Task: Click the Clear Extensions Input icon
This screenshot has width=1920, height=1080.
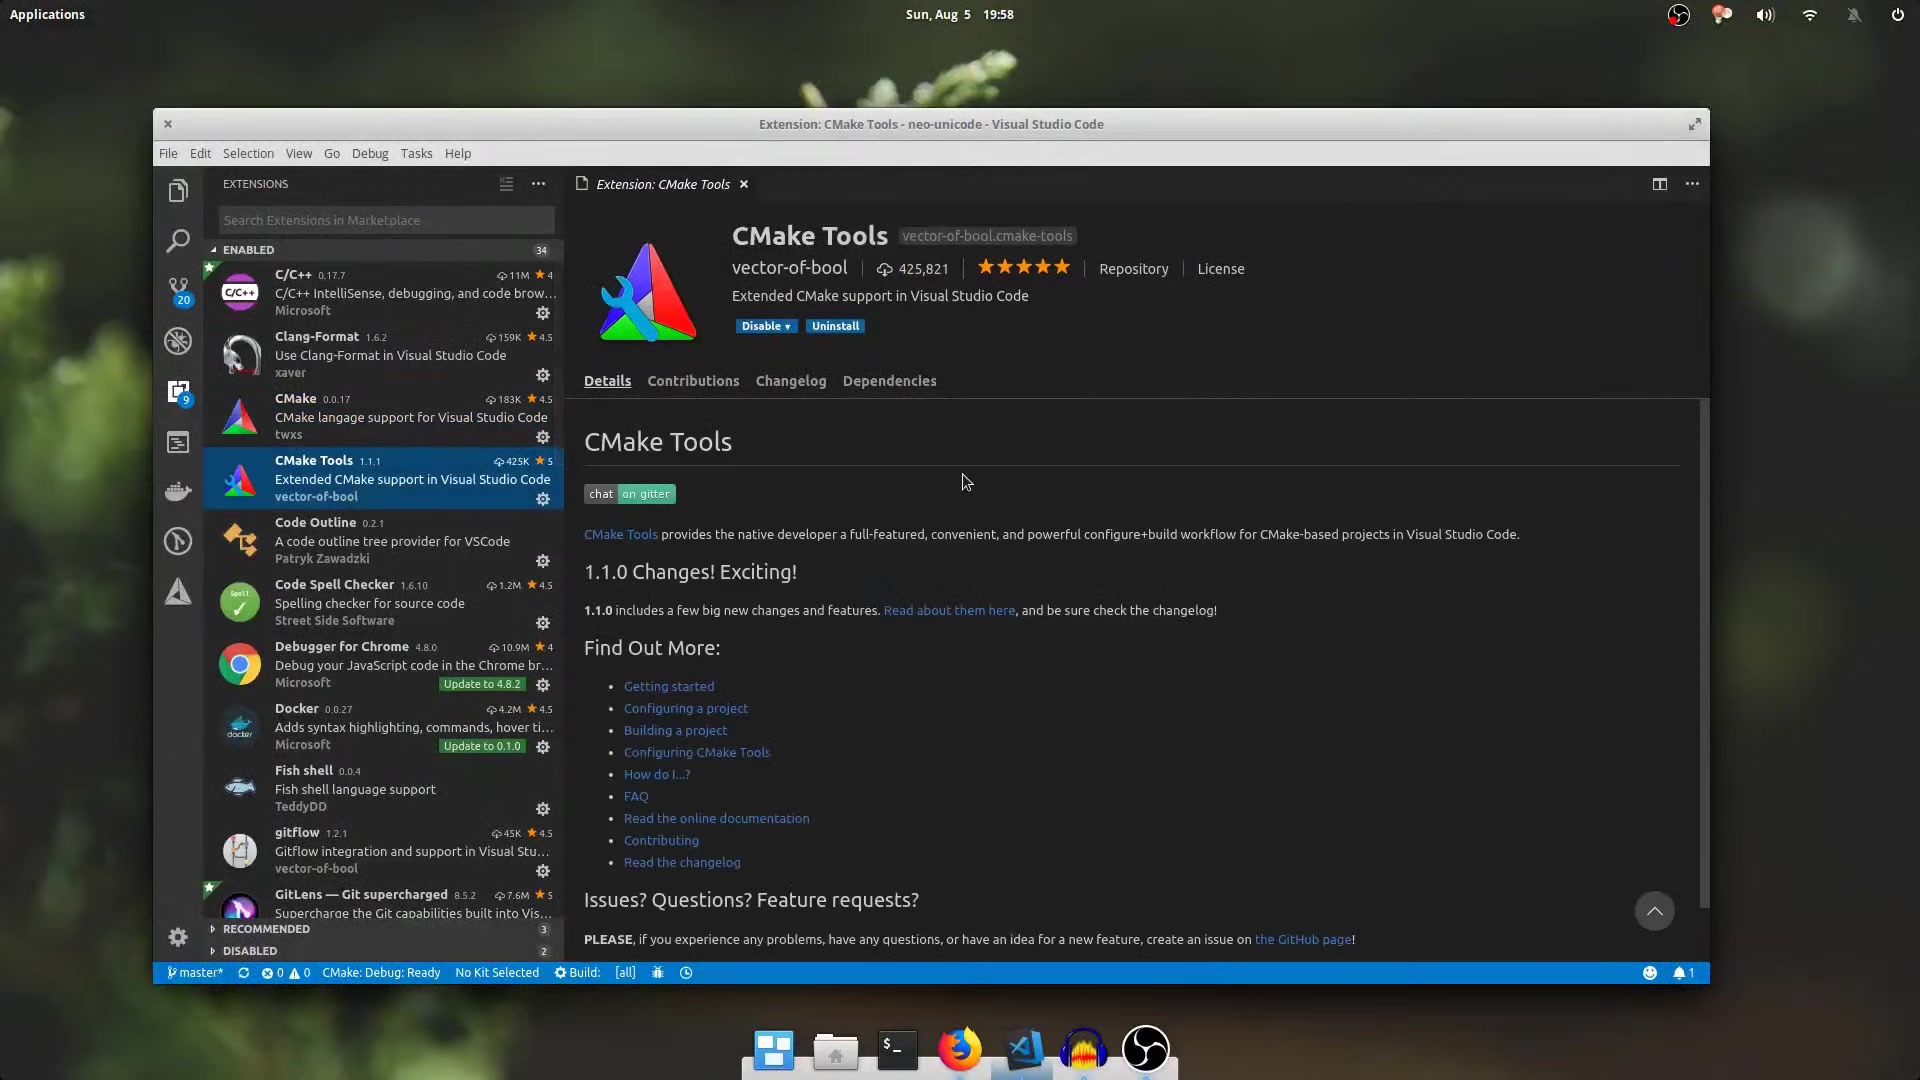Action: click(506, 184)
